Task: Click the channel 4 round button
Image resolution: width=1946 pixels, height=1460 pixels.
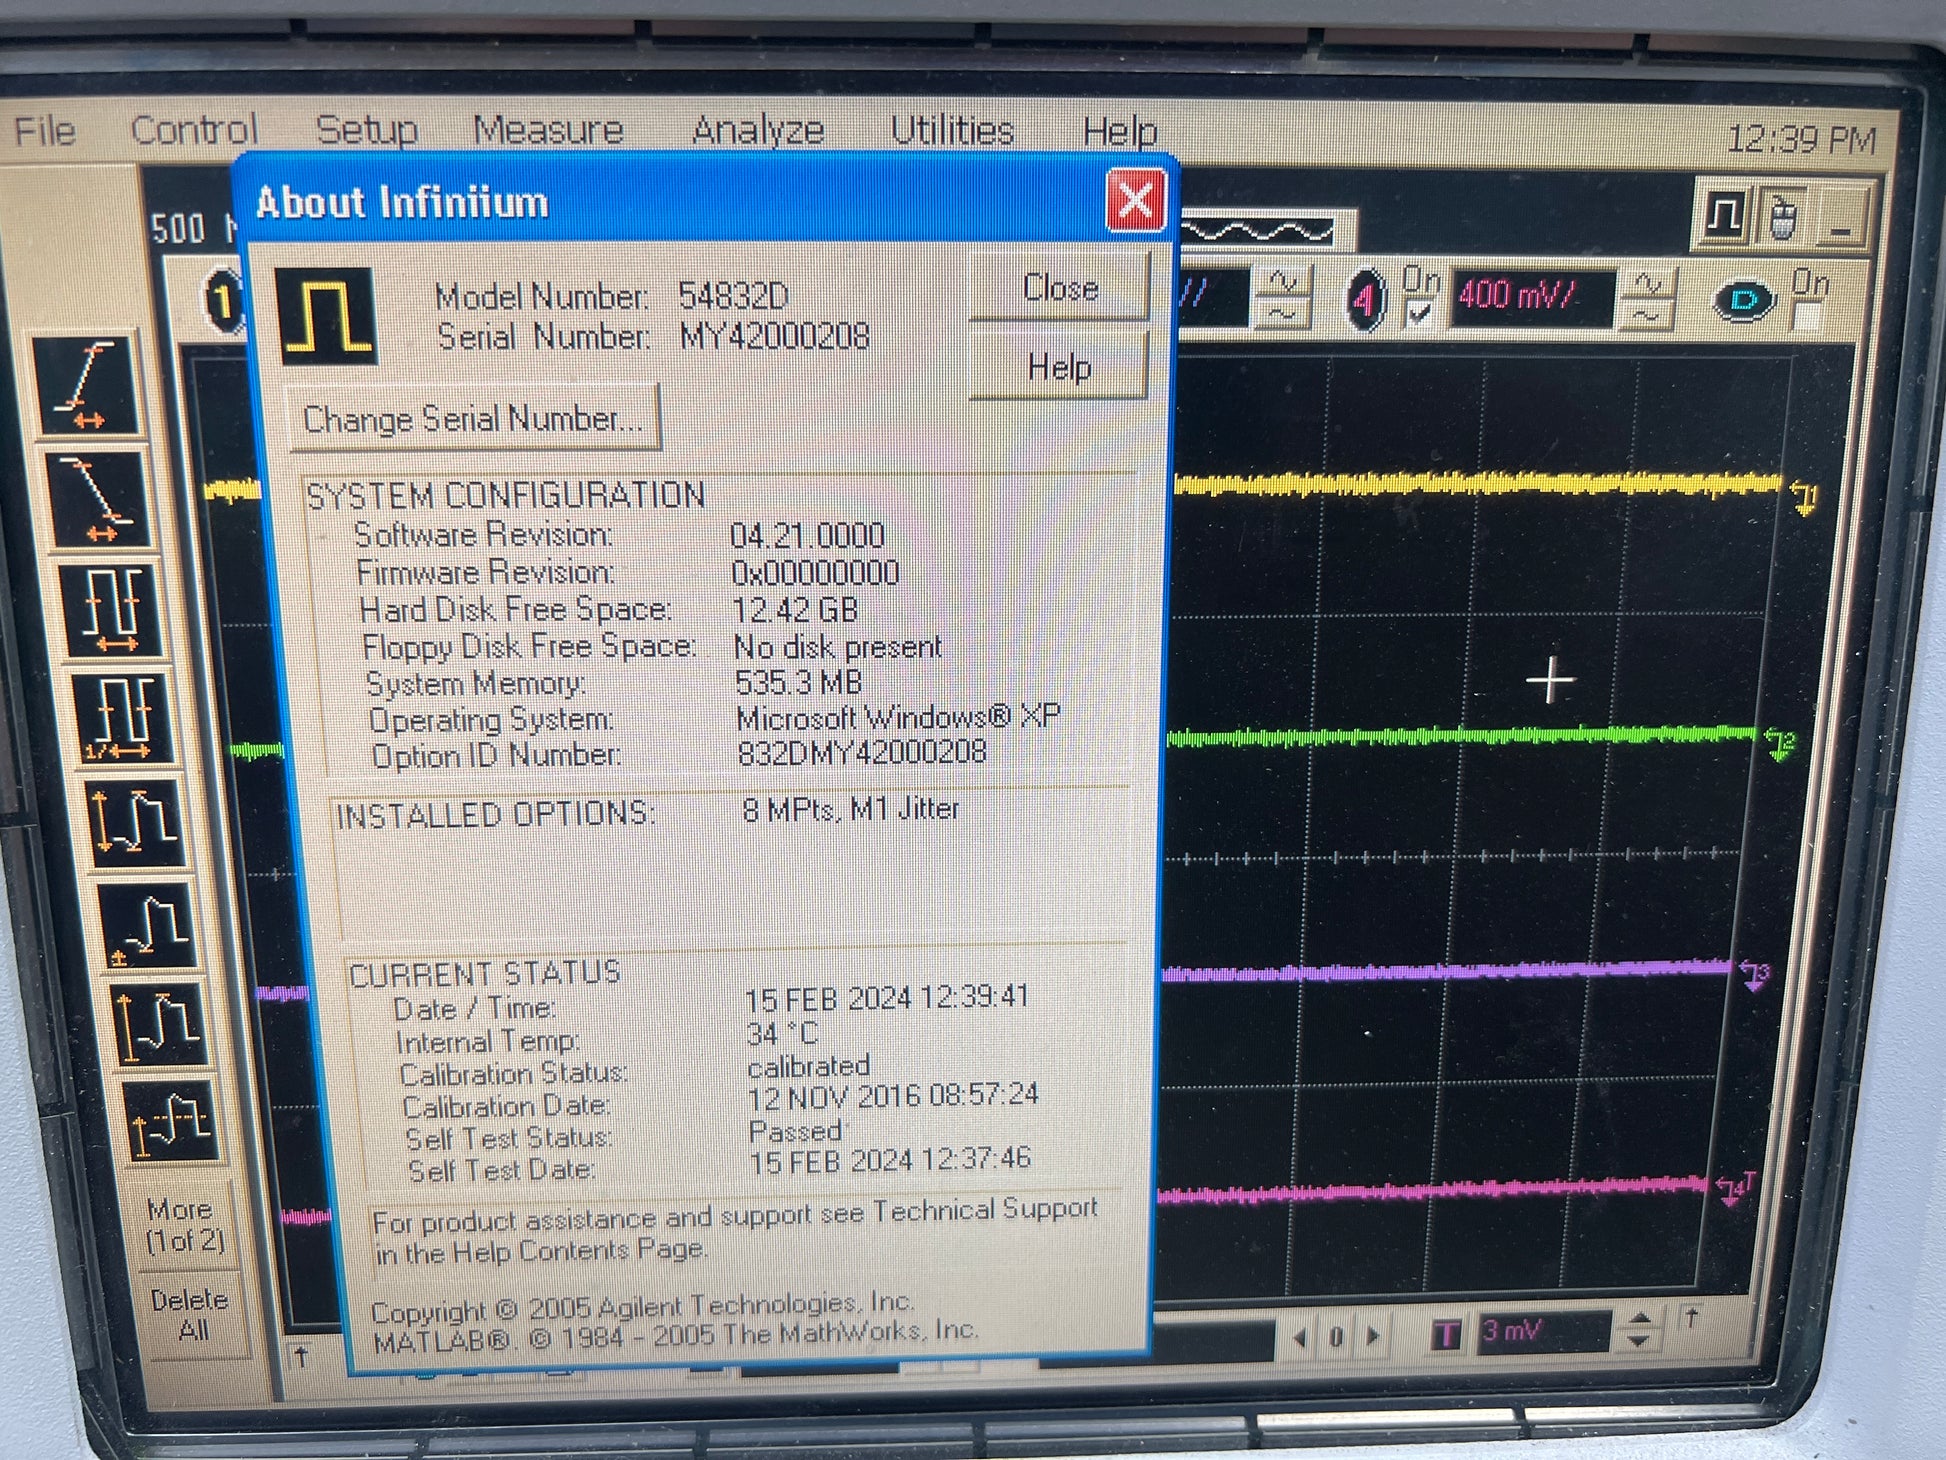Action: coord(1366,299)
